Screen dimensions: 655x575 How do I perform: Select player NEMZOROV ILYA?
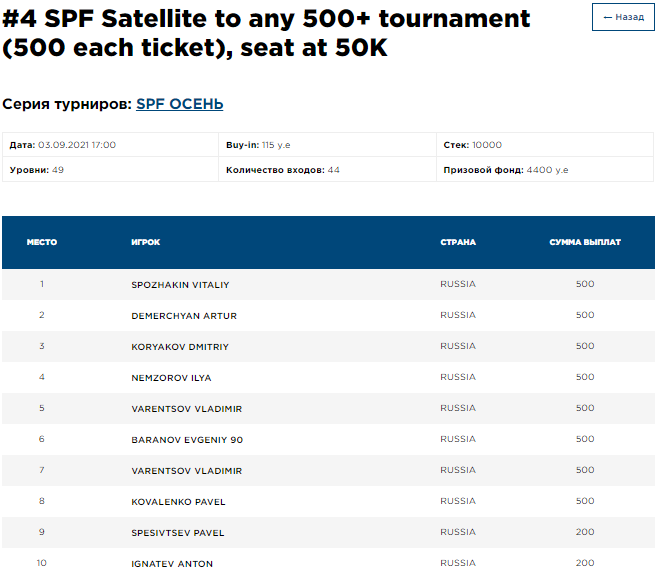point(171,378)
